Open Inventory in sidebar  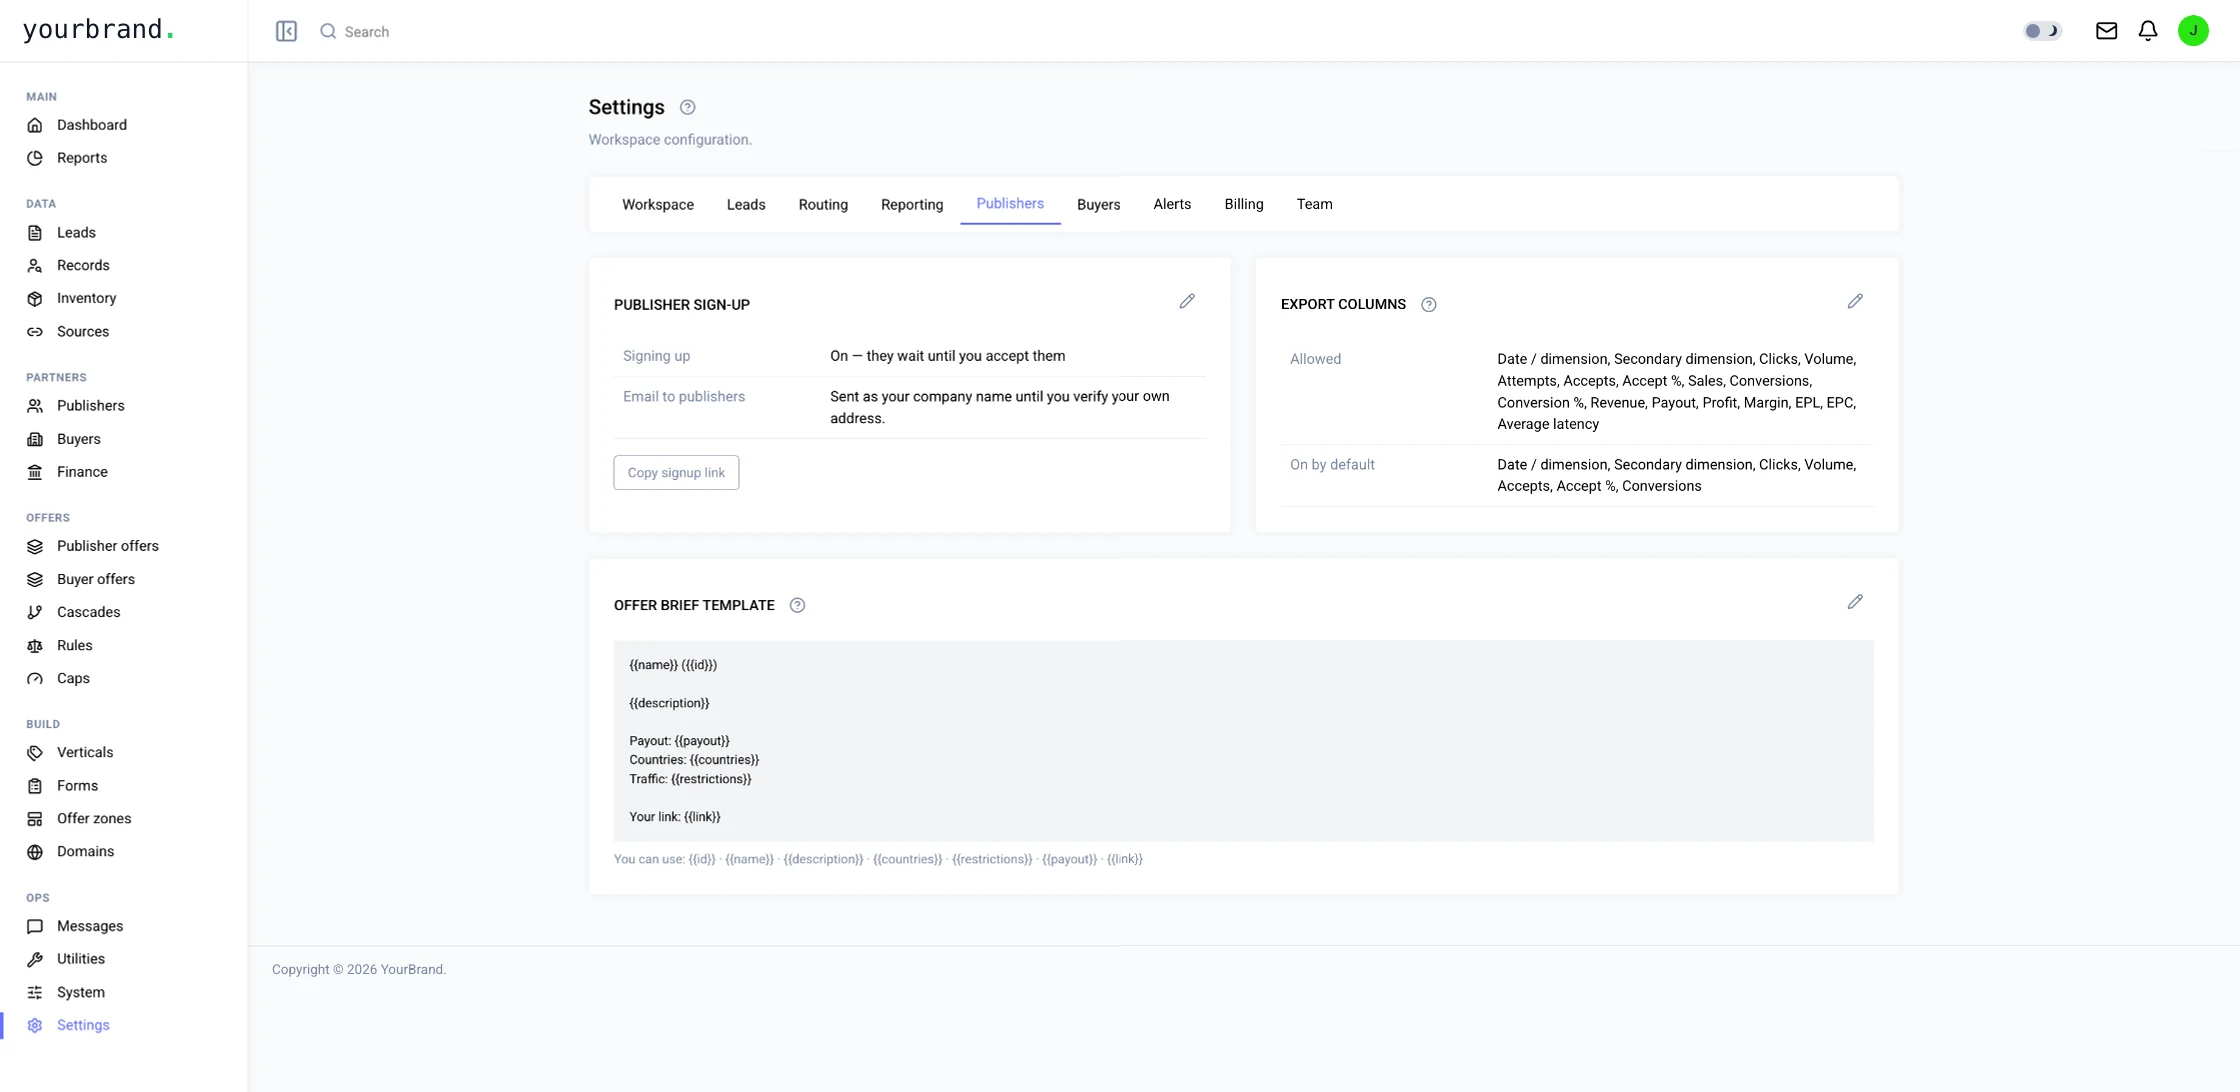pos(86,298)
